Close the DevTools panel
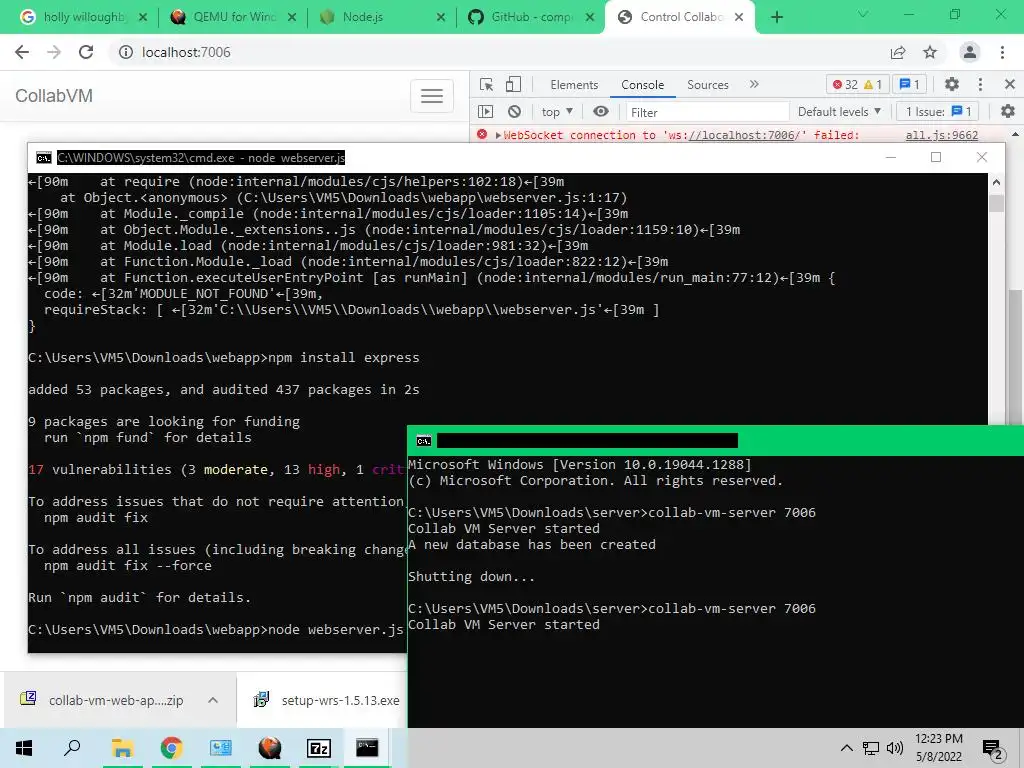This screenshot has width=1024, height=768. [1010, 84]
